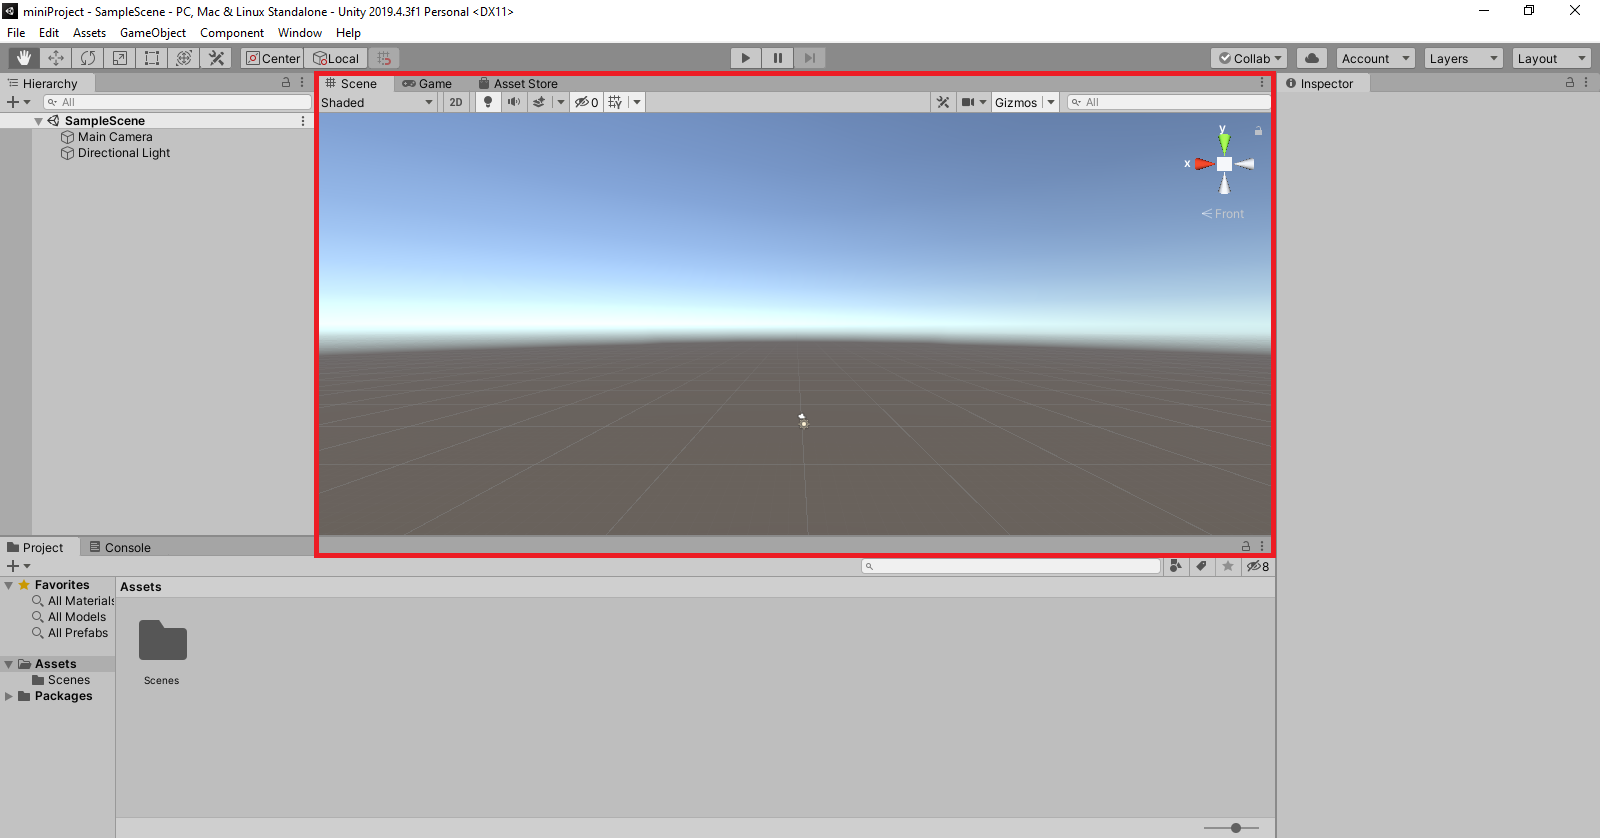Open the Collab dropdown

coord(1250,58)
